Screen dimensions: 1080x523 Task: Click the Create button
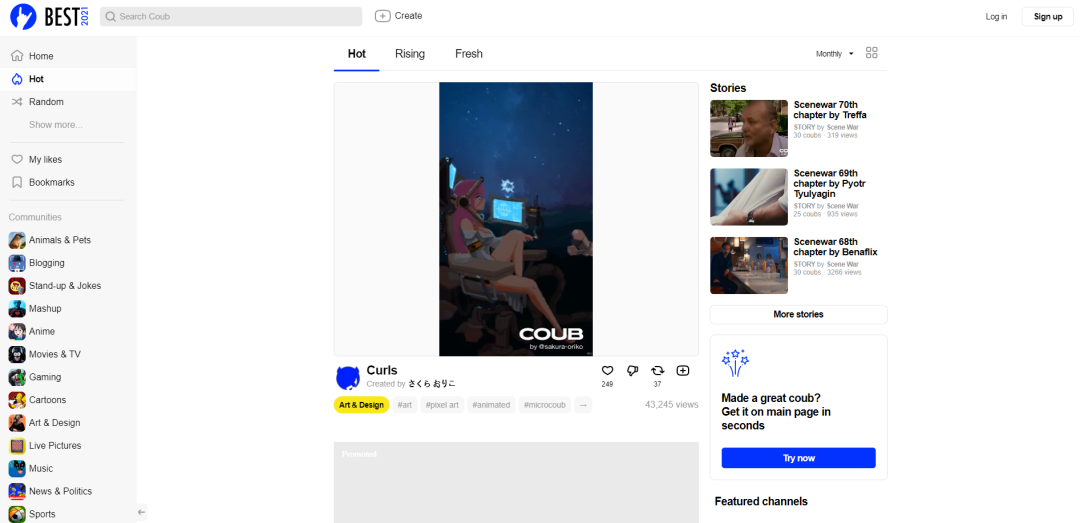coord(399,16)
